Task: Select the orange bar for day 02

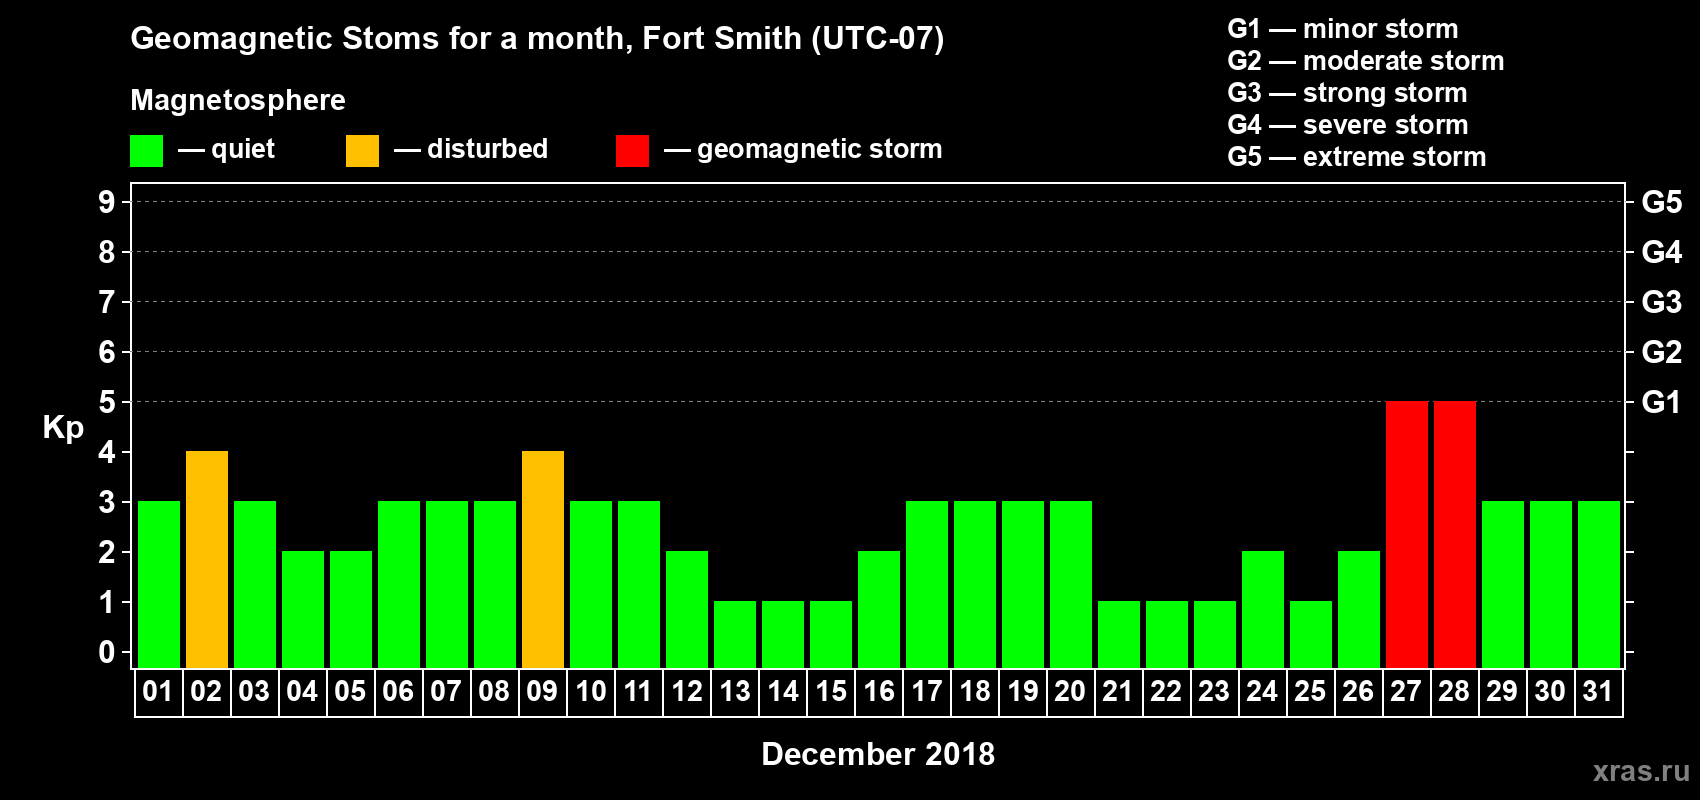Action: point(207,559)
